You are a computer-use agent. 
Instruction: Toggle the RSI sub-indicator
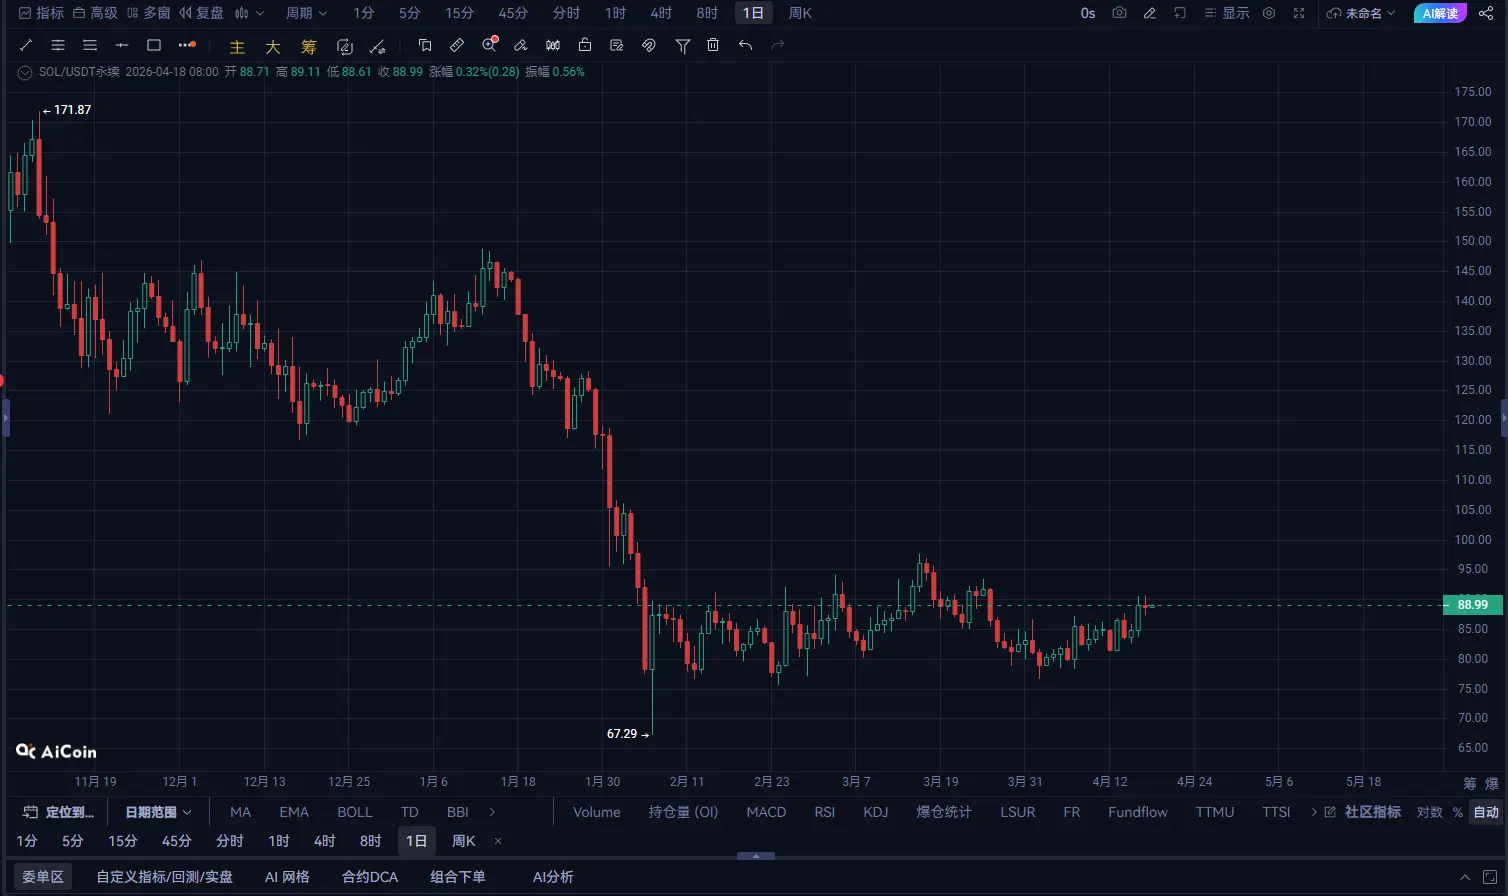825,812
